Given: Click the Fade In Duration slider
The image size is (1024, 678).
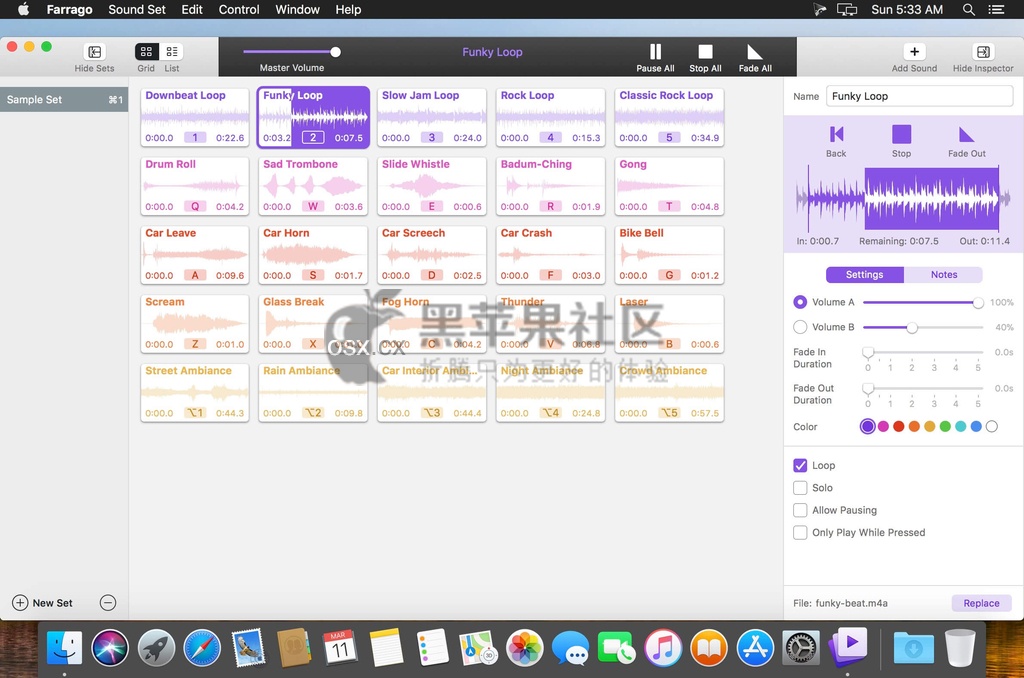Looking at the screenshot, I should [x=923, y=353].
